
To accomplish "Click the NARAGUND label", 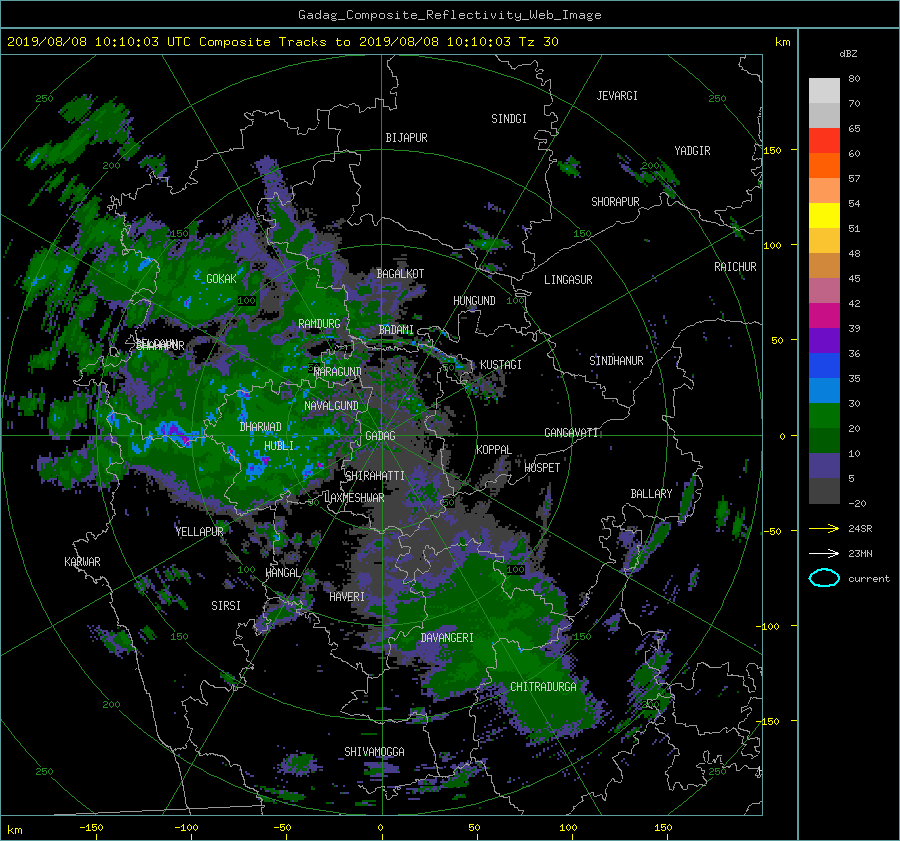I will point(338,372).
